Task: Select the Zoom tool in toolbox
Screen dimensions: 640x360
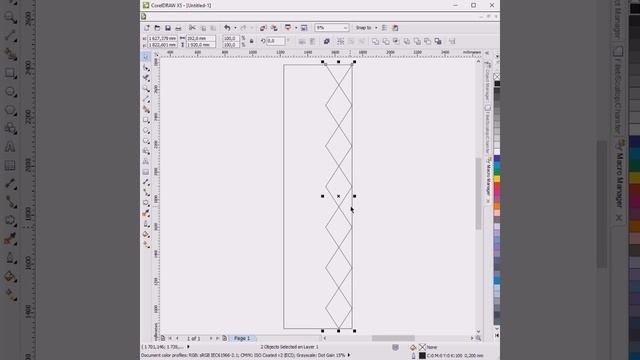Action: click(146, 89)
